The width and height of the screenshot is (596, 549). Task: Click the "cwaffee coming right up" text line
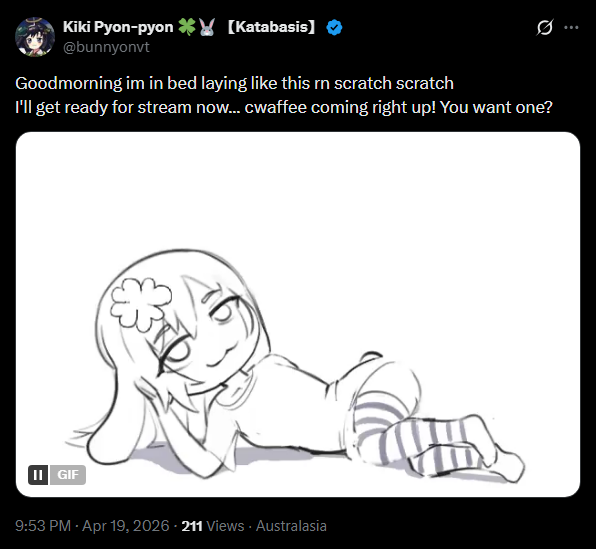point(284,108)
